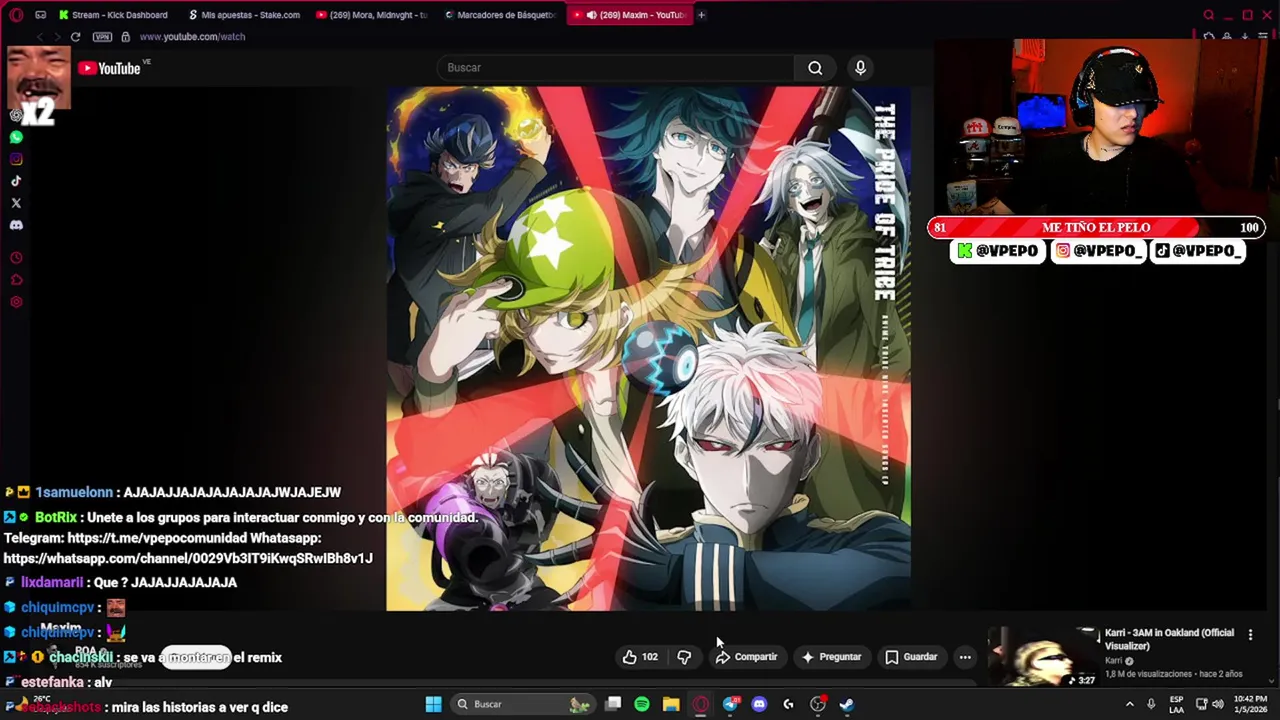
Task: Open Opera easy setup sliders icon
Action: pyautogui.click(x=1265, y=37)
